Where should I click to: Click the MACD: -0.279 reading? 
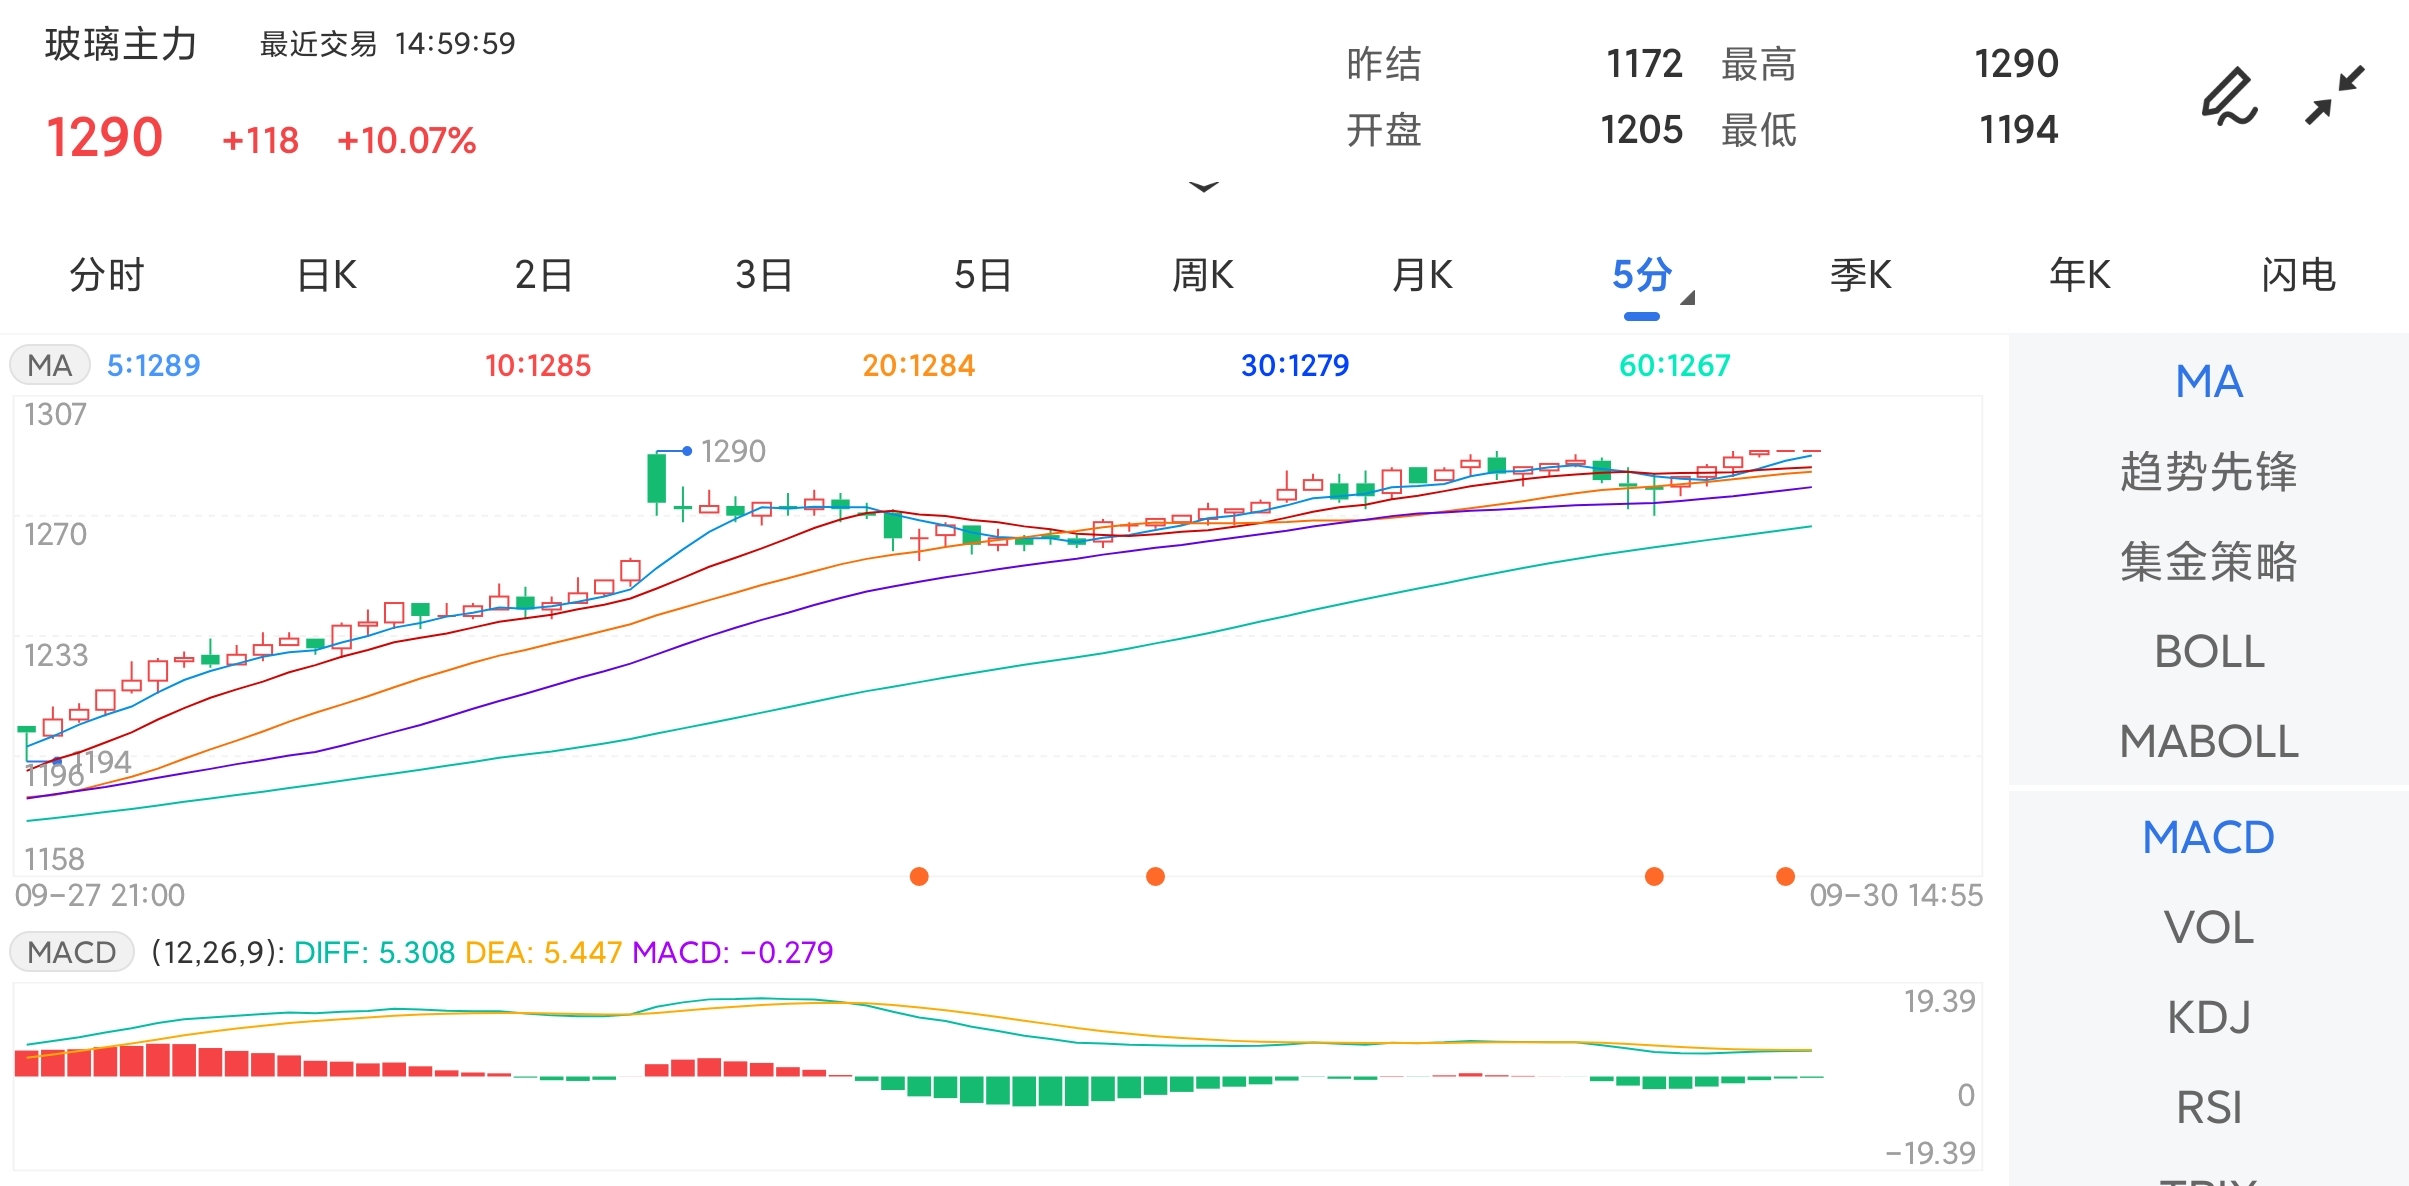click(x=733, y=952)
